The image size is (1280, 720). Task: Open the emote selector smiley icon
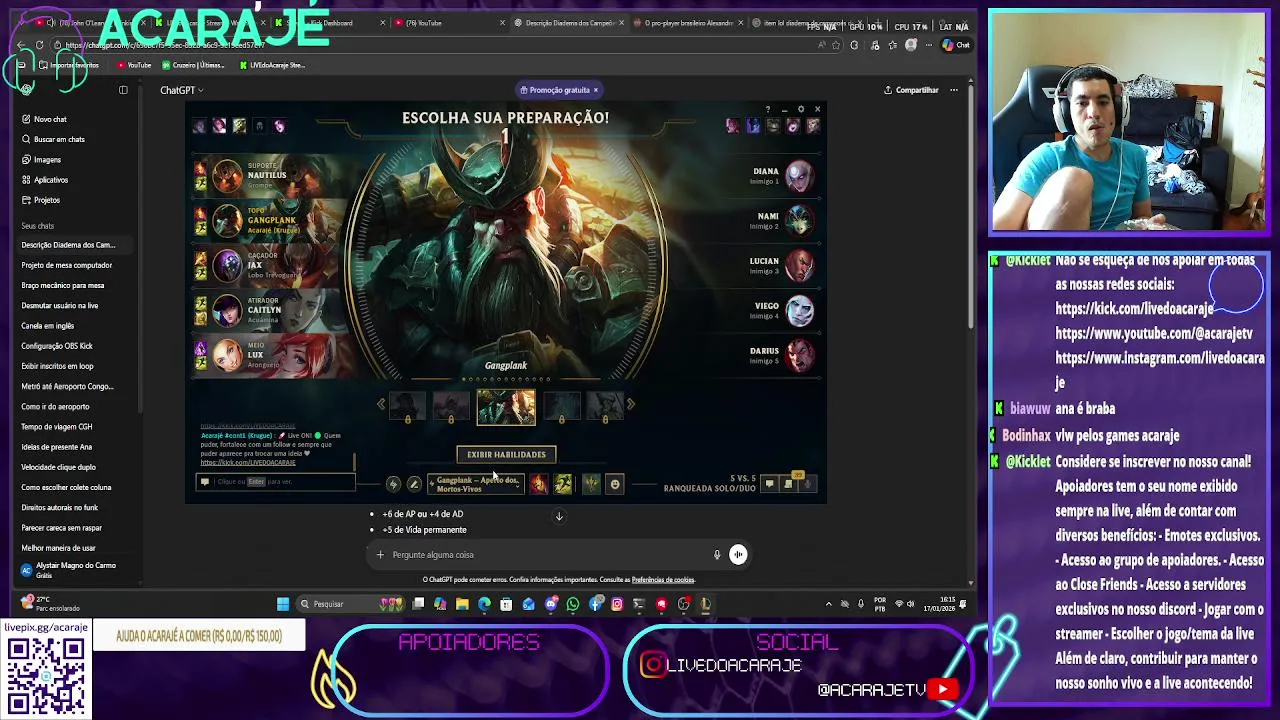point(615,484)
